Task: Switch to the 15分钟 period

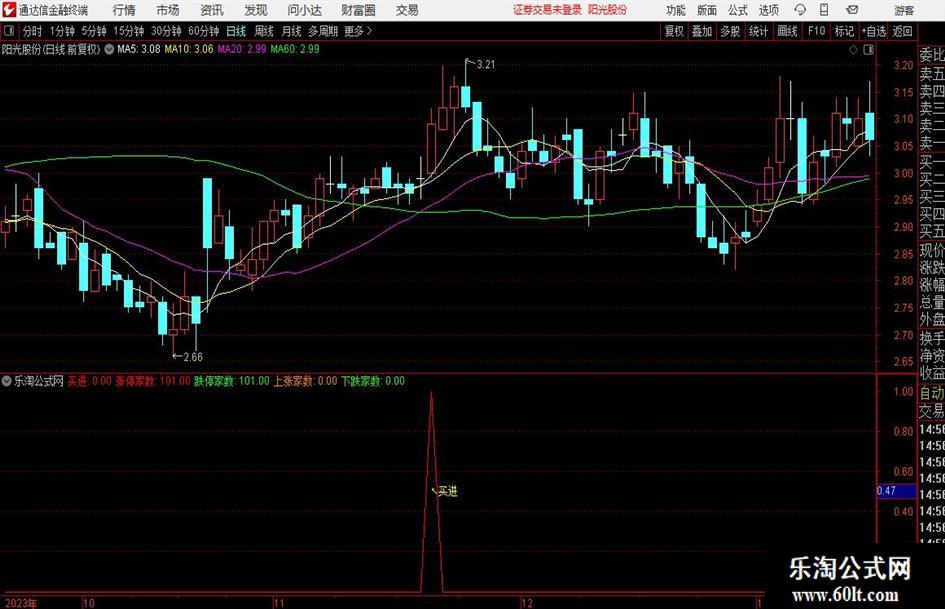Action: click(128, 31)
